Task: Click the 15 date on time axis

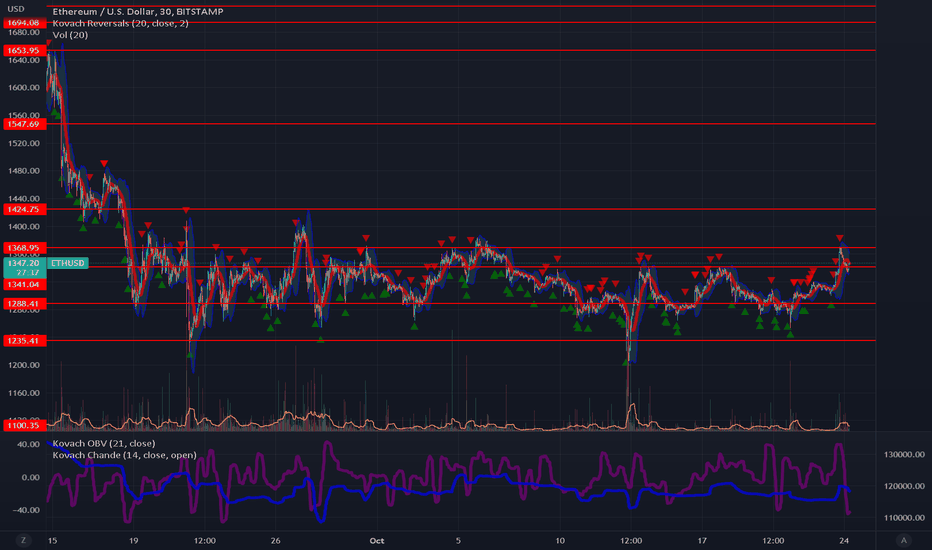Action: (52, 540)
